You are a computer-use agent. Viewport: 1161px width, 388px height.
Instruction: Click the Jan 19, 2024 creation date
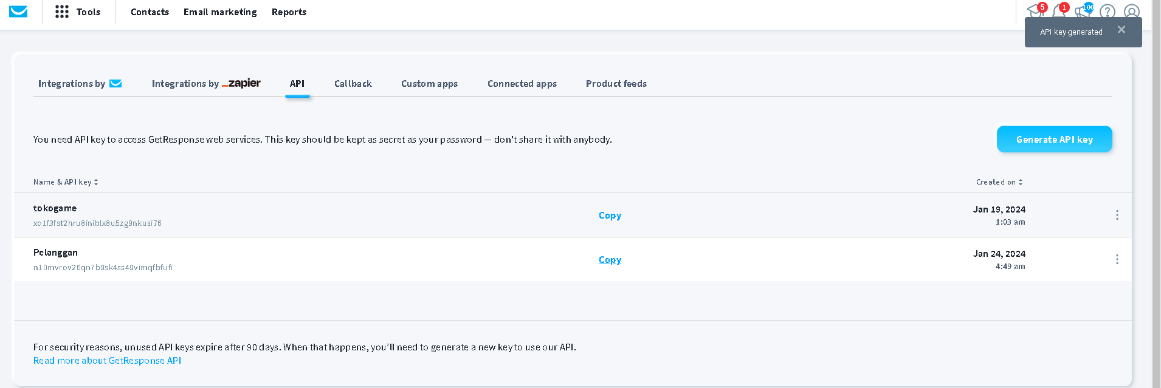[999, 209]
